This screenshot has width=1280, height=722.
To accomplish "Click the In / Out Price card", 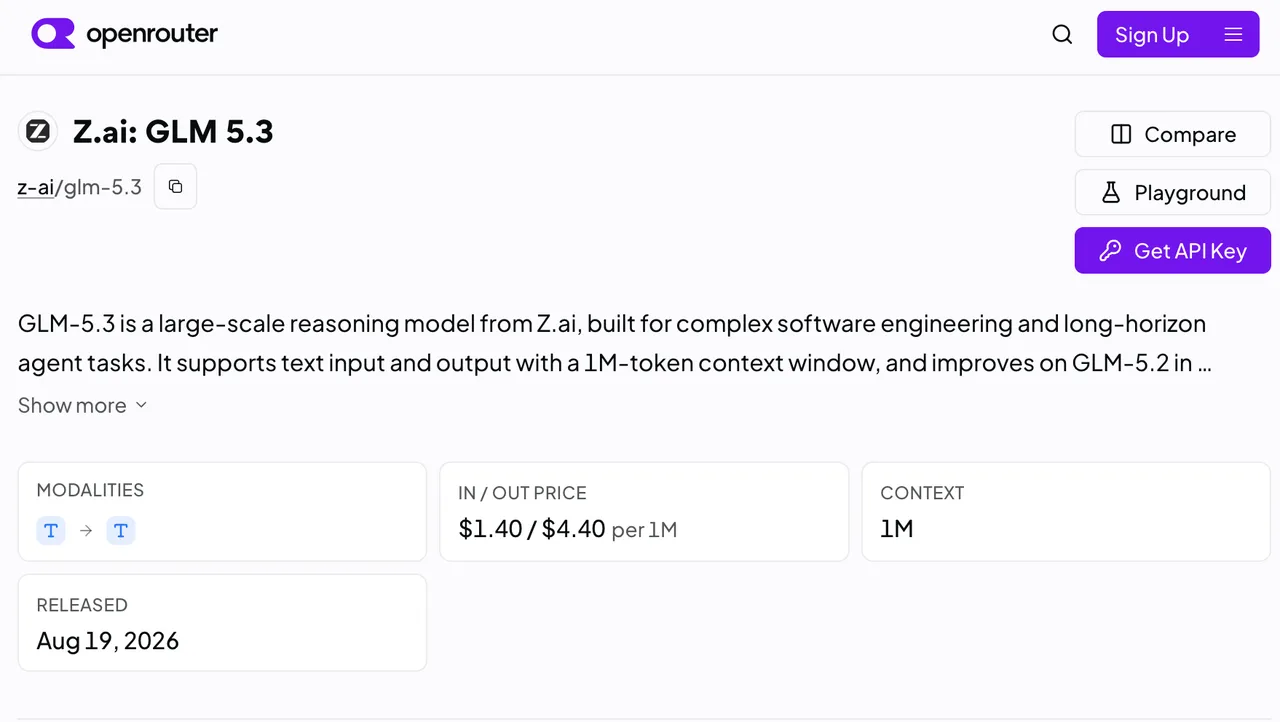I will [644, 511].
